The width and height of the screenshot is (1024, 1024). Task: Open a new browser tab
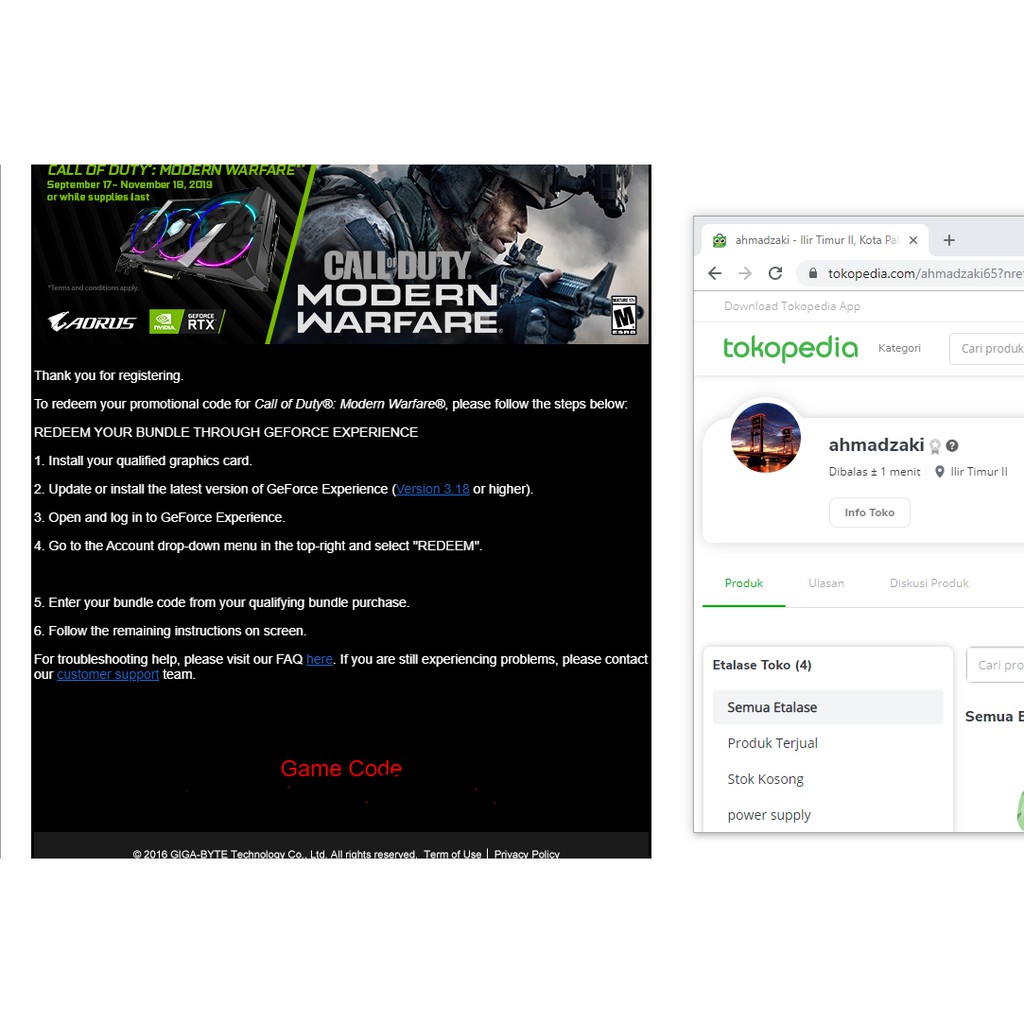tap(949, 240)
